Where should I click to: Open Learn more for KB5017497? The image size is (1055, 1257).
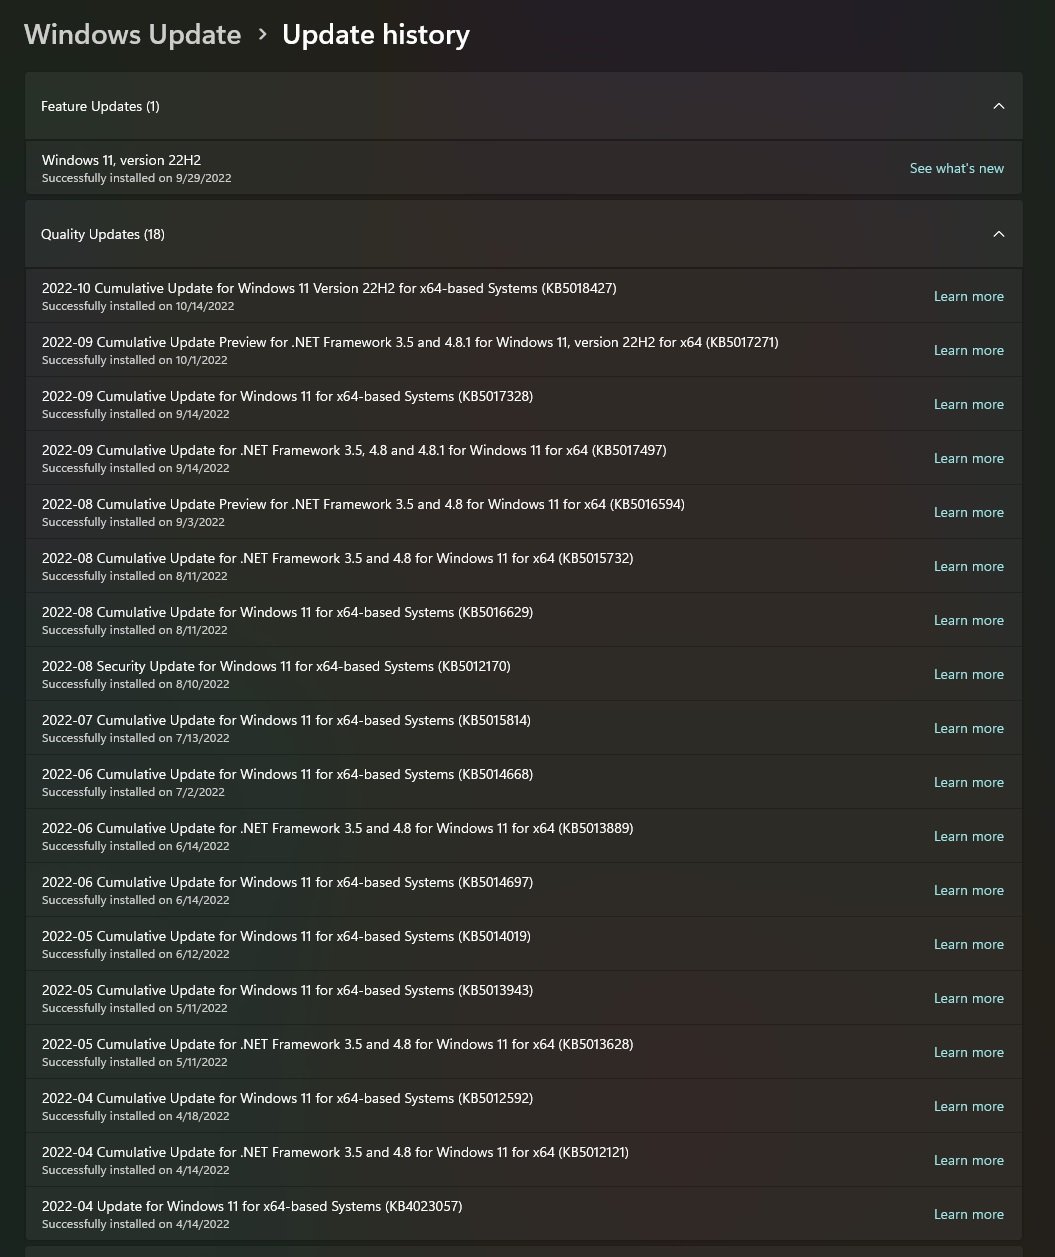(x=968, y=458)
